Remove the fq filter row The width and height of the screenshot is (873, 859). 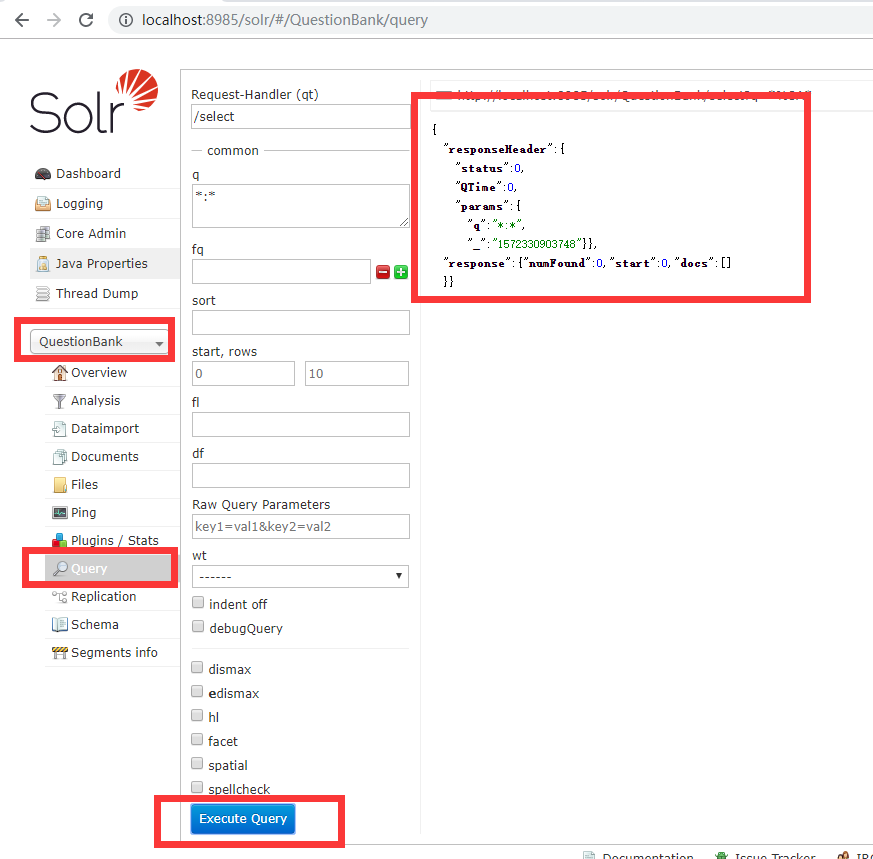click(383, 271)
